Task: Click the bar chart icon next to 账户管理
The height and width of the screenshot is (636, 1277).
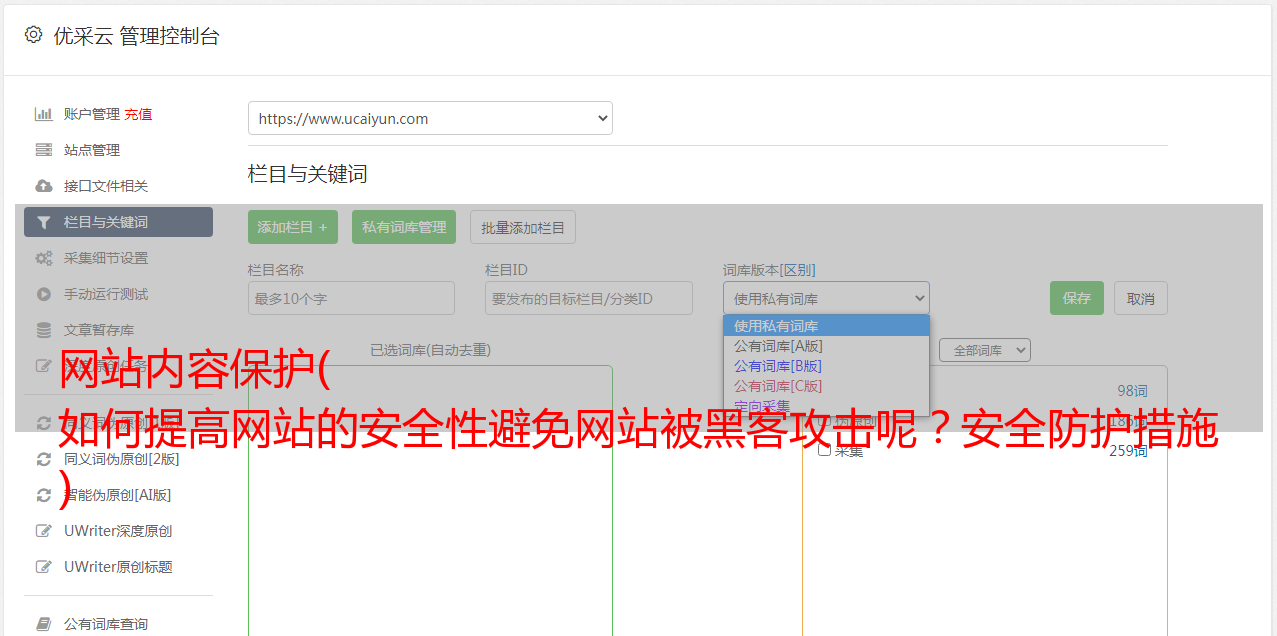Action: [44, 114]
